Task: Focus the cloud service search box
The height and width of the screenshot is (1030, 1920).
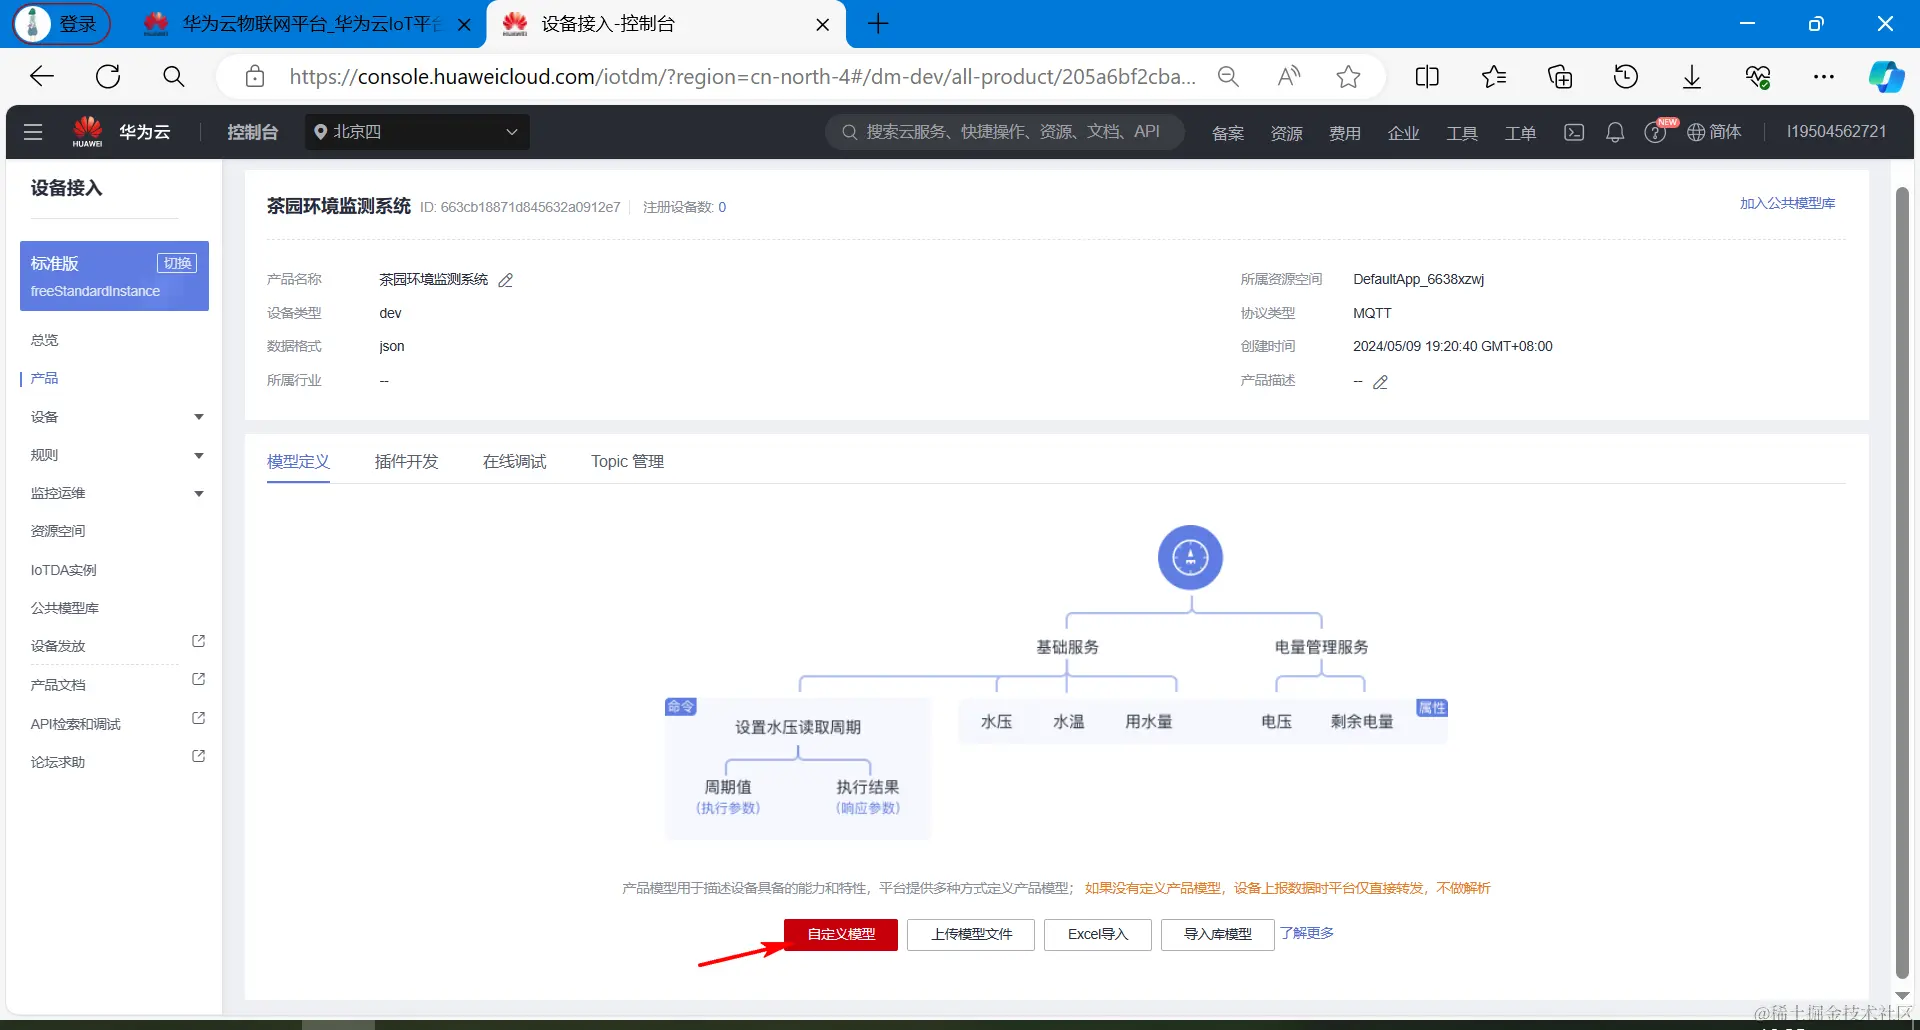Action: (1005, 132)
